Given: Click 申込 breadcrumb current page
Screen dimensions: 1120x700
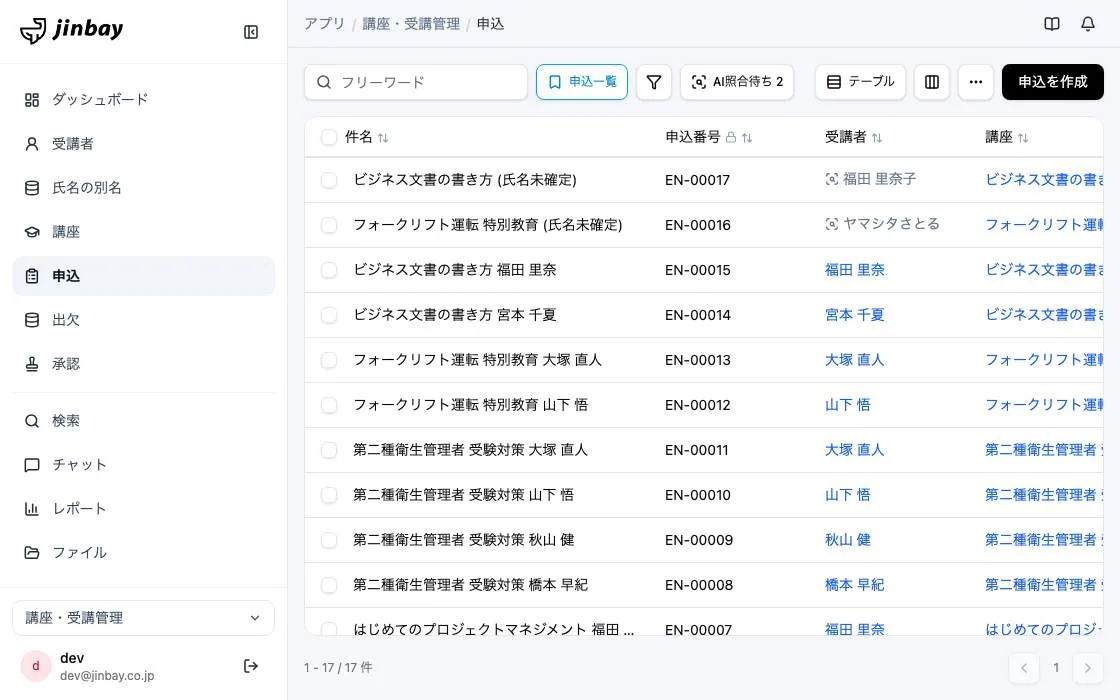Looking at the screenshot, I should (490, 24).
